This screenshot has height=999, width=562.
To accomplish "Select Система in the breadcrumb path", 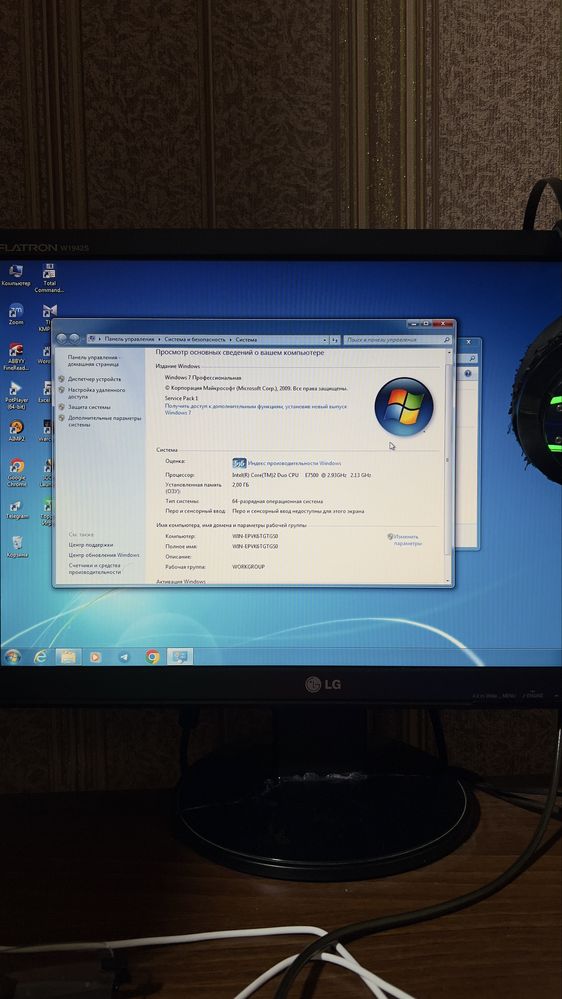I will point(246,340).
